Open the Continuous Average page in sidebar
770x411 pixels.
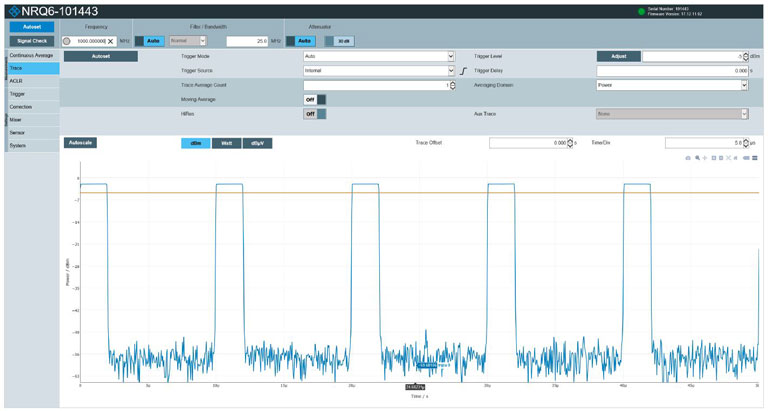31,55
